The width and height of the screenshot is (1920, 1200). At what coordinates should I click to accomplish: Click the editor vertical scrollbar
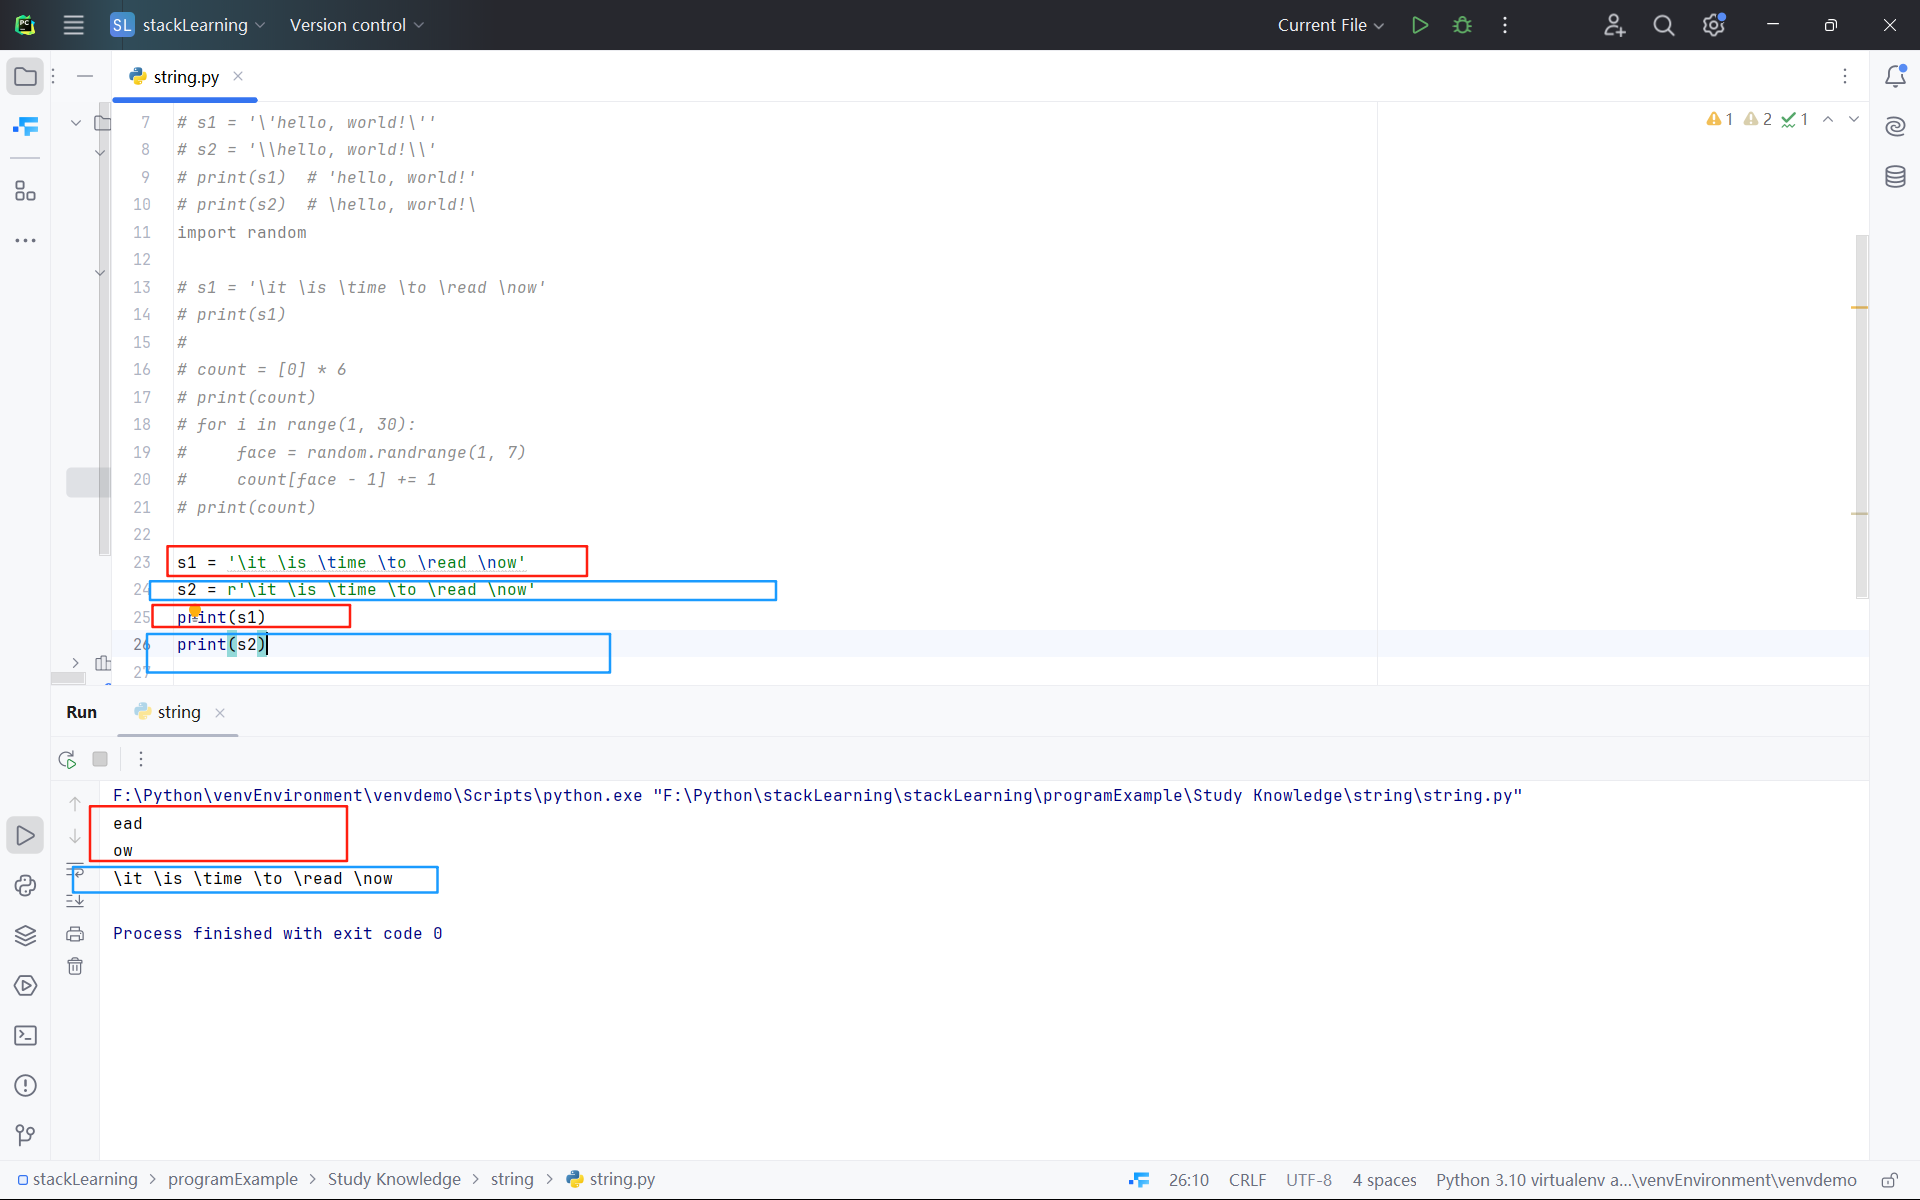[x=1861, y=415]
